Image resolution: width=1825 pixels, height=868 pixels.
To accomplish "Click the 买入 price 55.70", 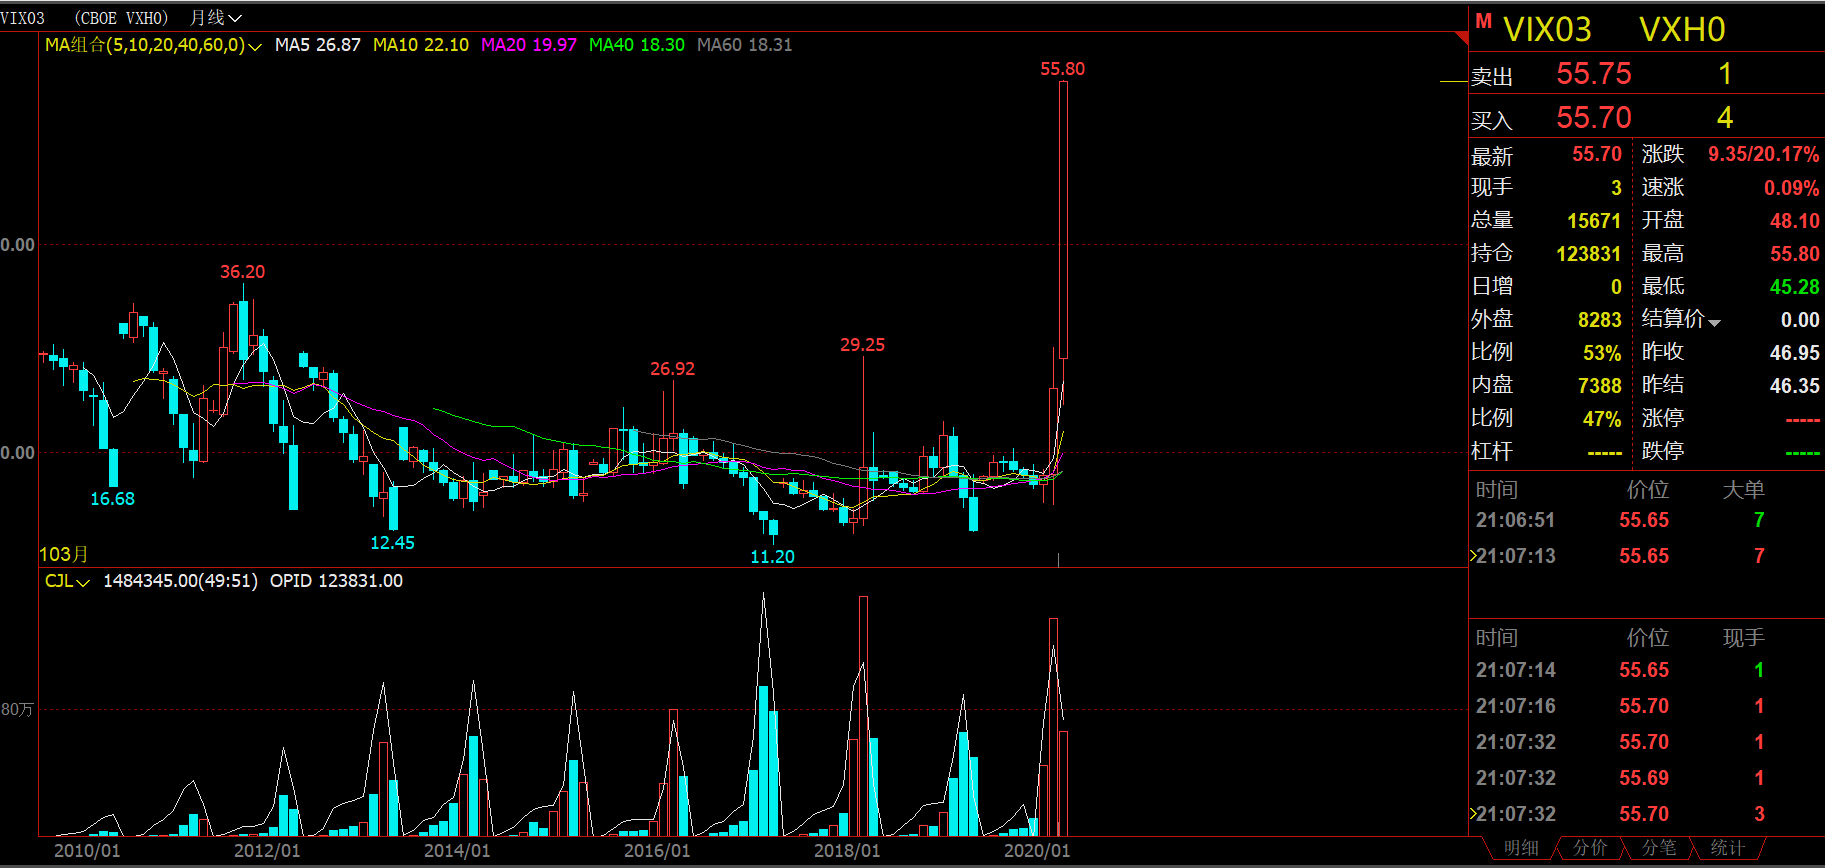I will [x=1593, y=118].
